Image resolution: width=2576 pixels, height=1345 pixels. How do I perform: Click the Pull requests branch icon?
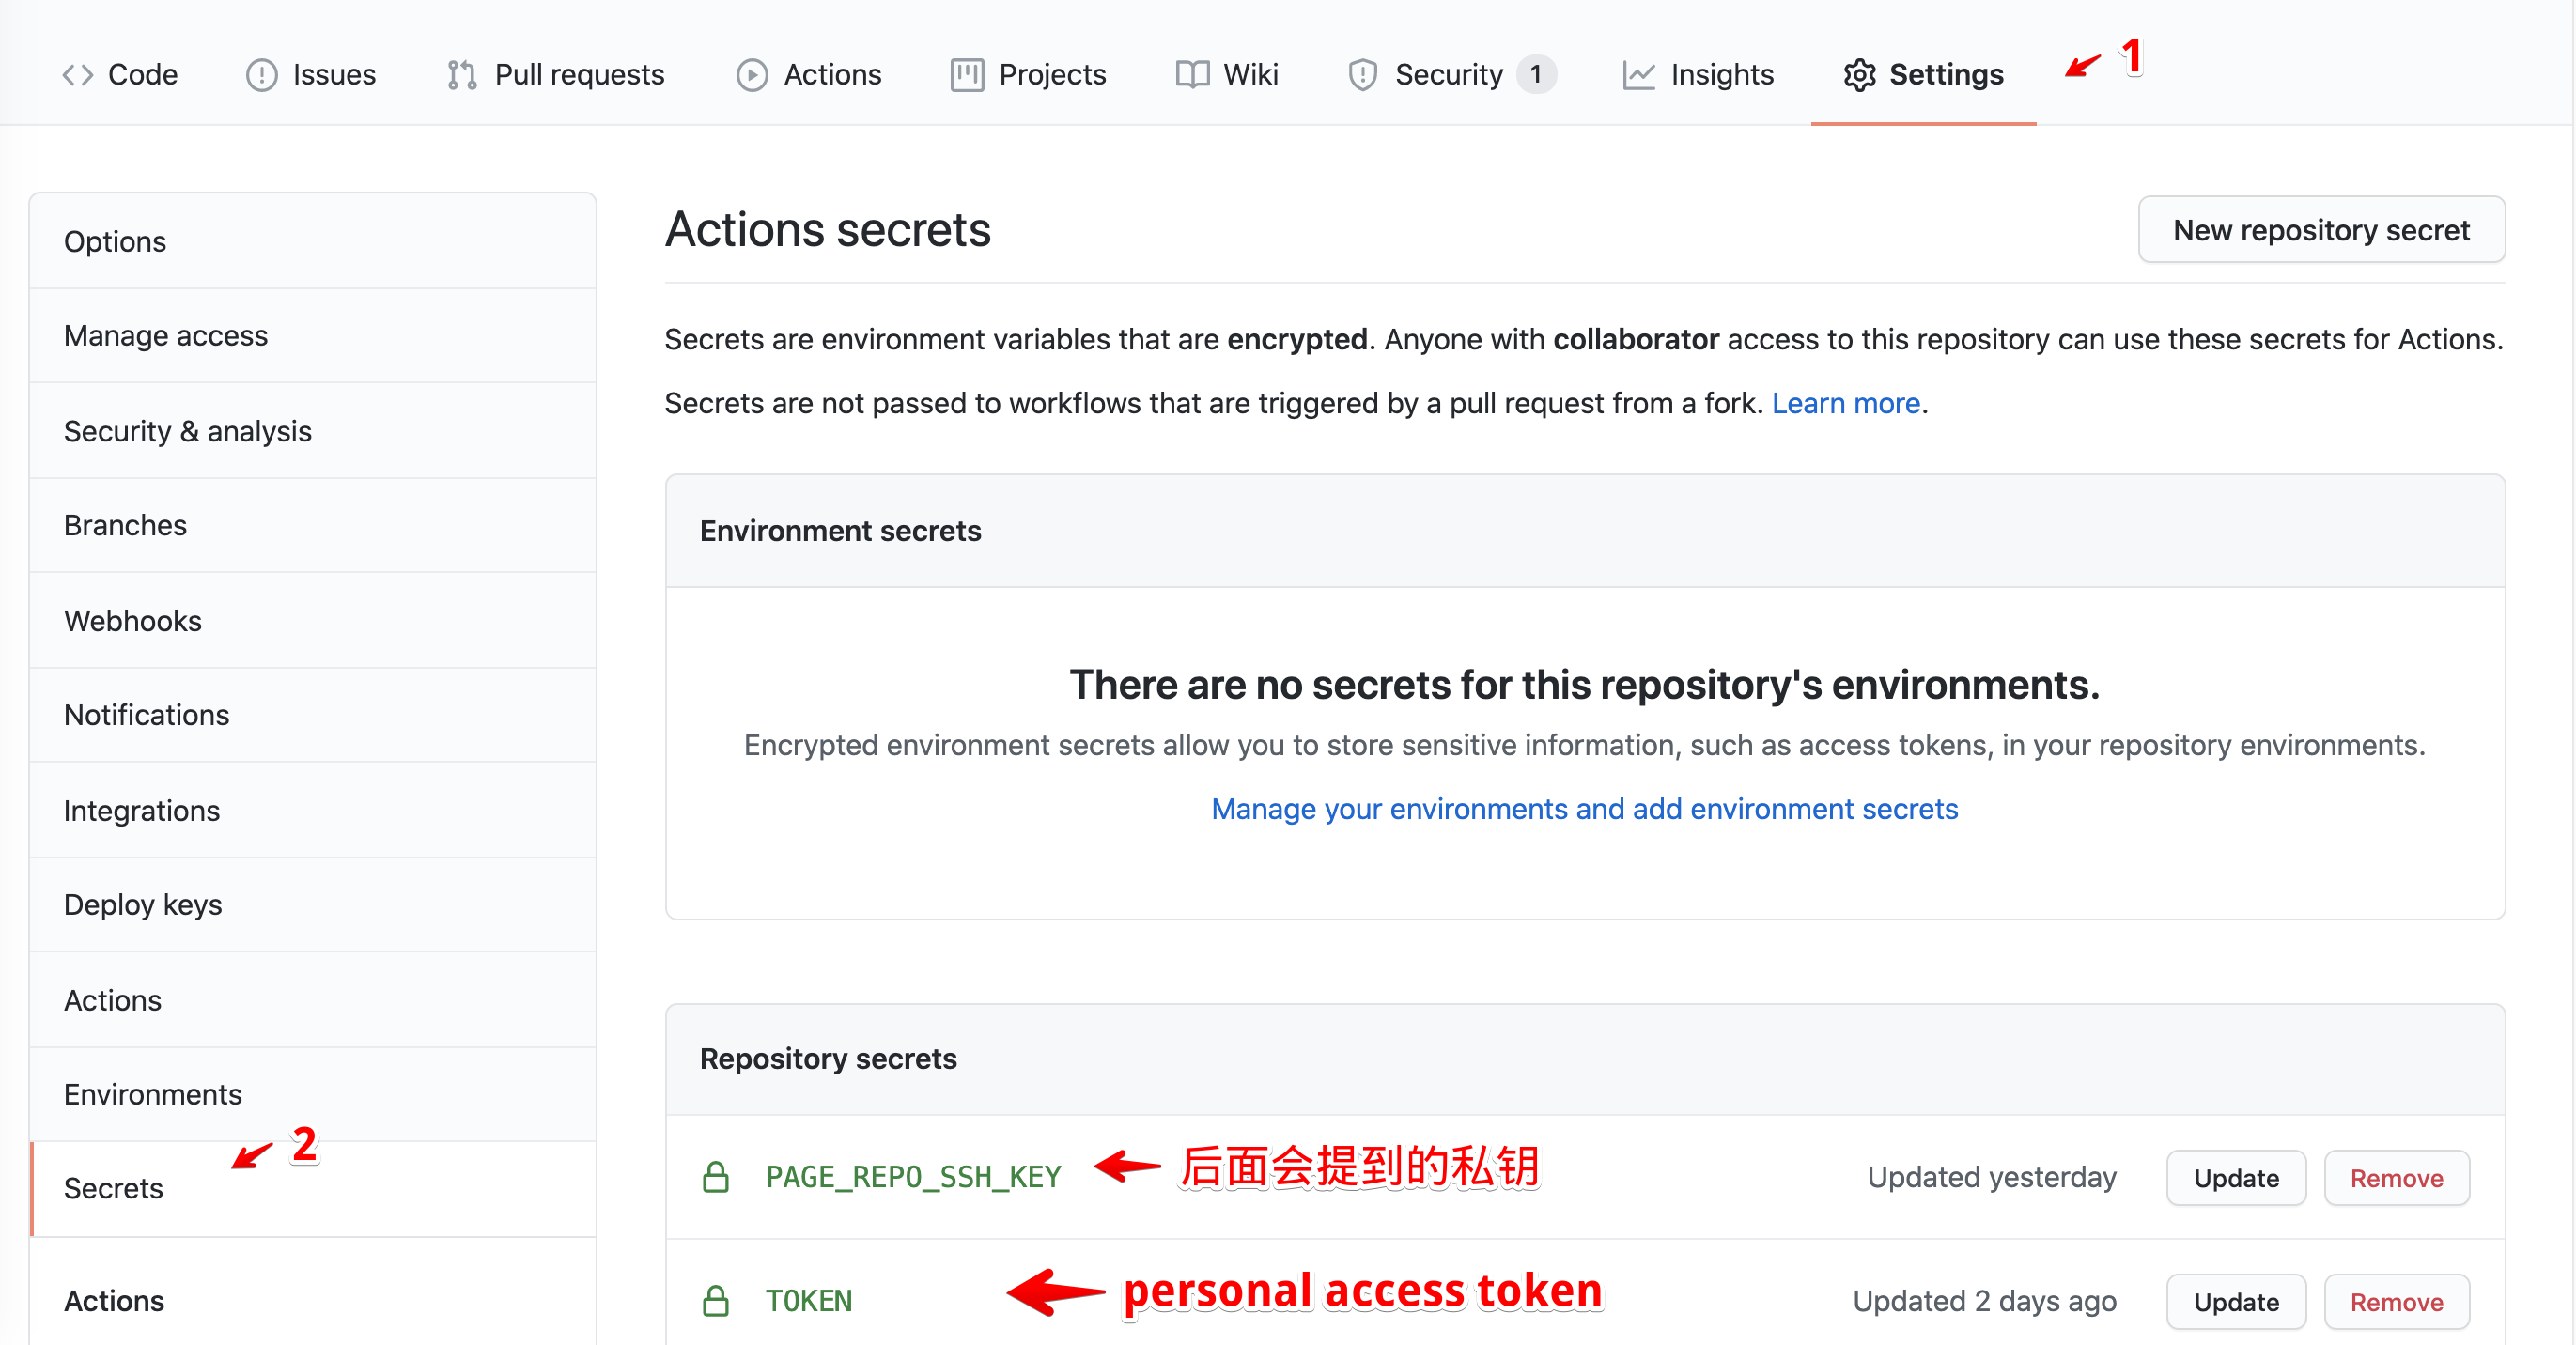461,75
